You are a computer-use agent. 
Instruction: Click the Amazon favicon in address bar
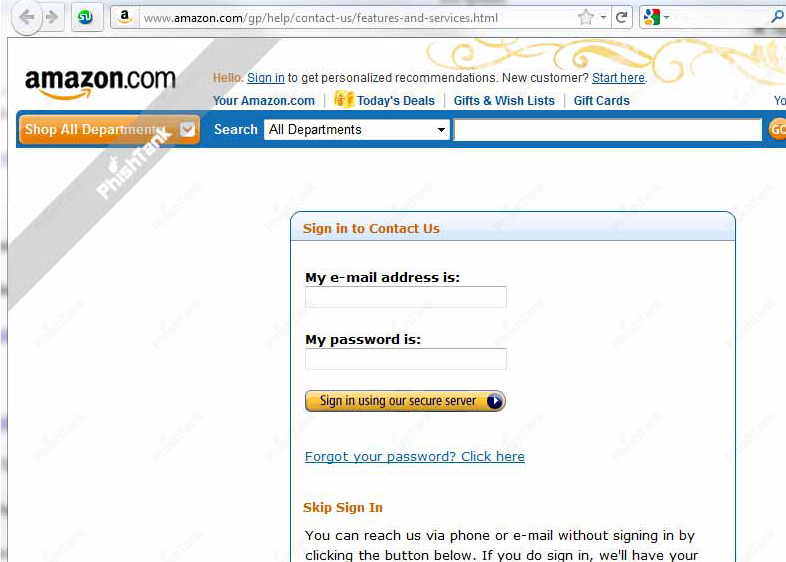click(x=124, y=18)
